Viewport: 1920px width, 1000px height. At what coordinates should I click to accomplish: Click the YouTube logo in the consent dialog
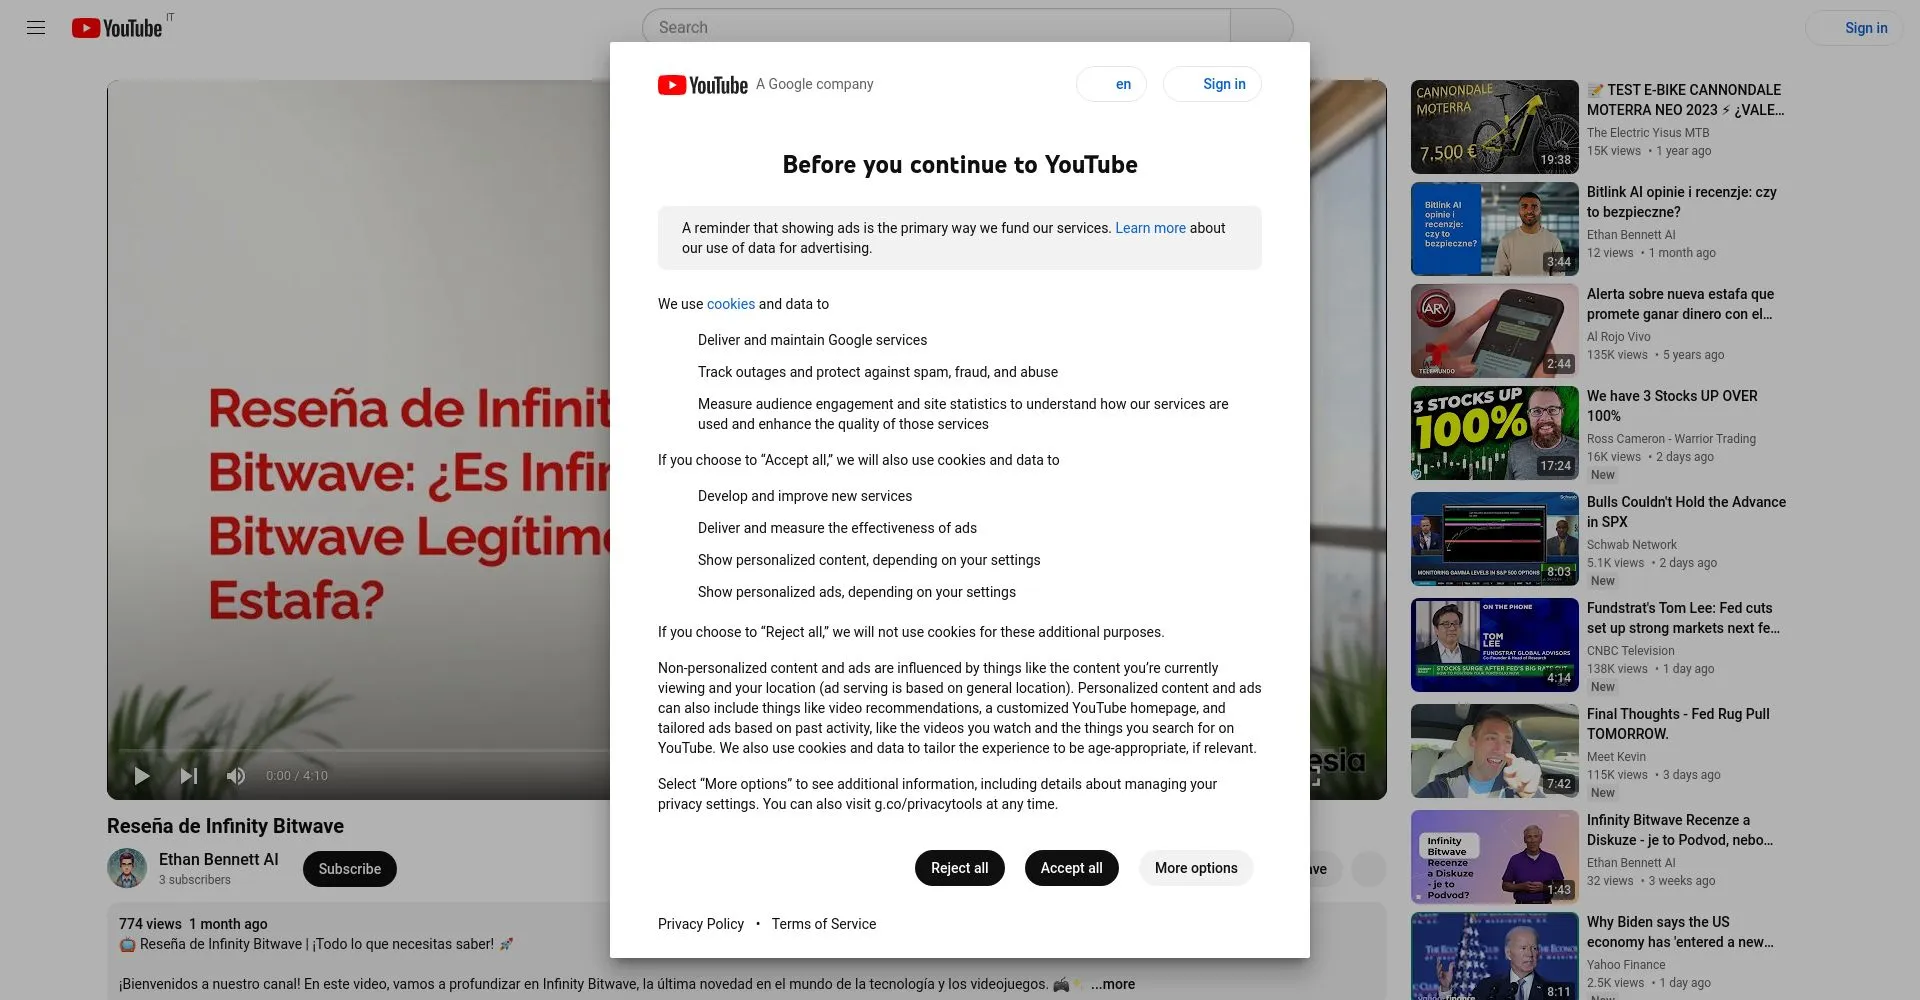(702, 85)
